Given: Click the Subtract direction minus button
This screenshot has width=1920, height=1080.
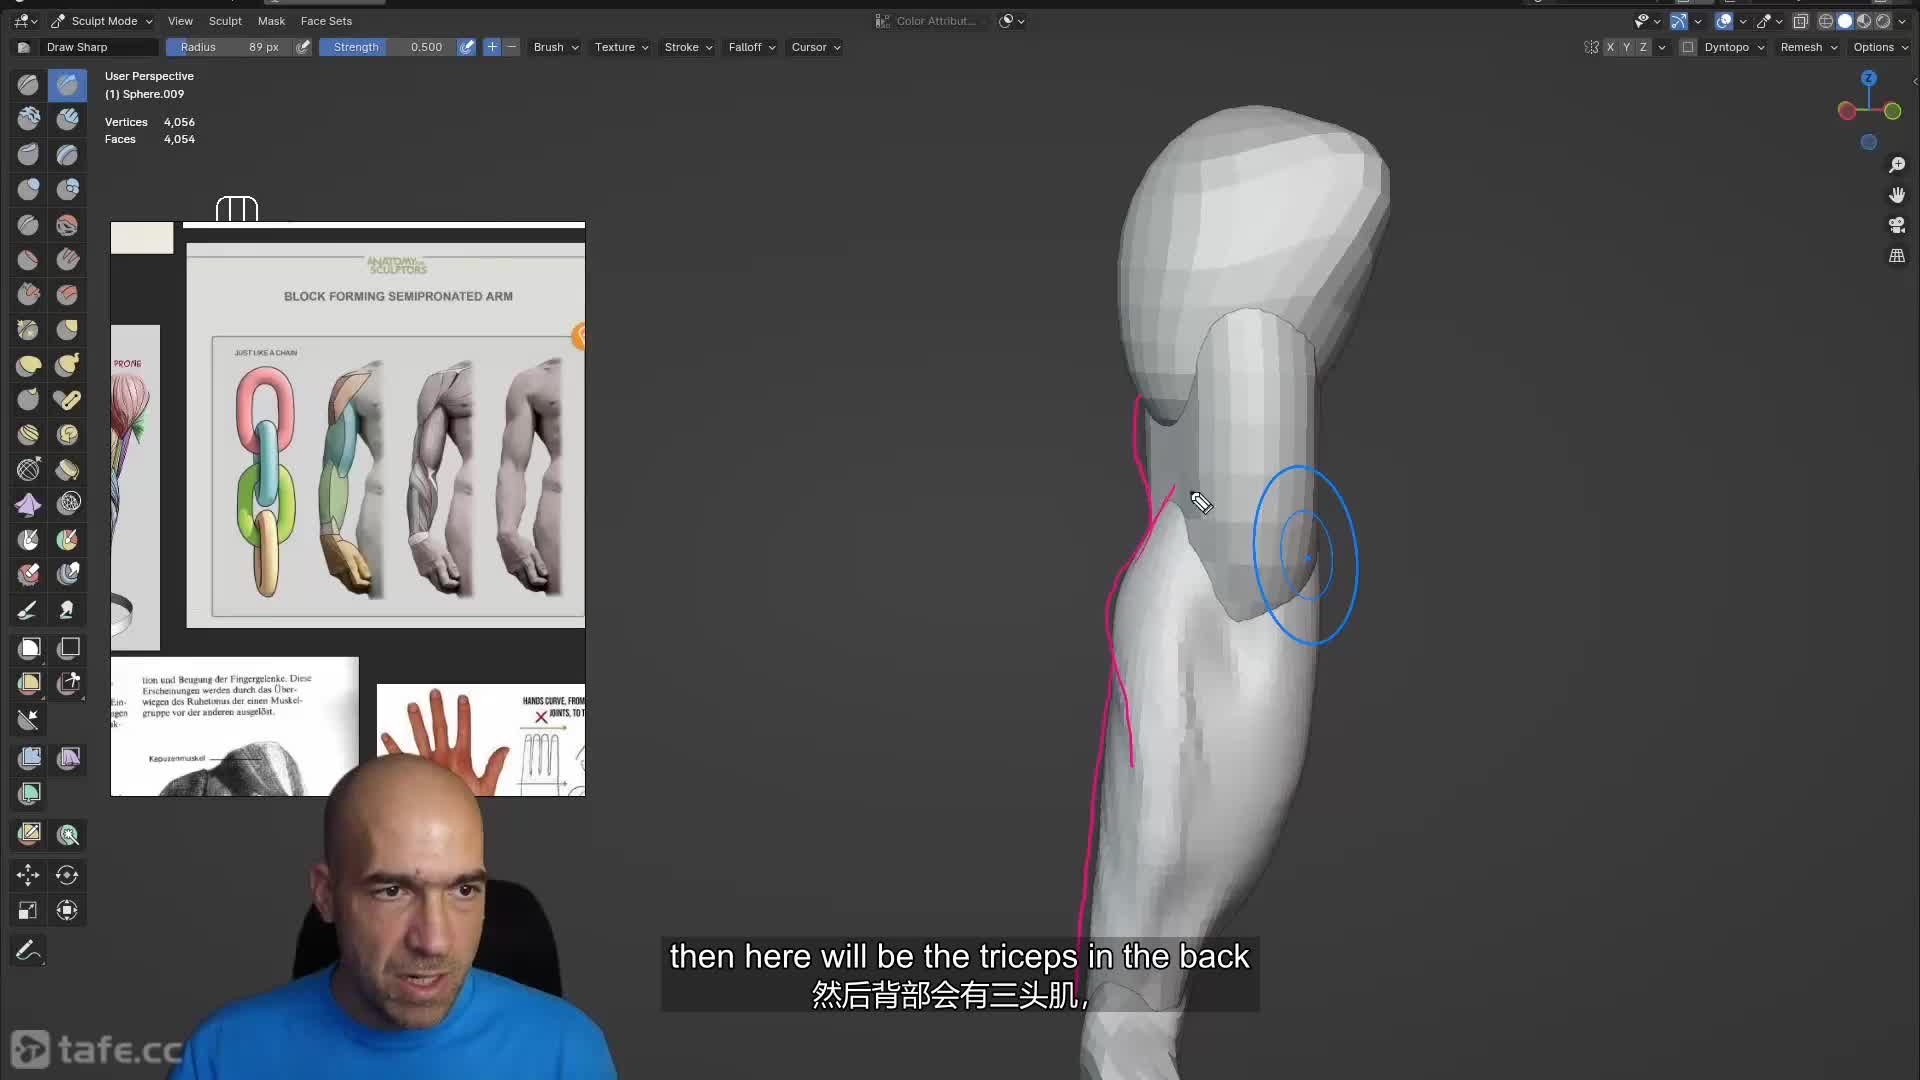Looking at the screenshot, I should [x=511, y=47].
